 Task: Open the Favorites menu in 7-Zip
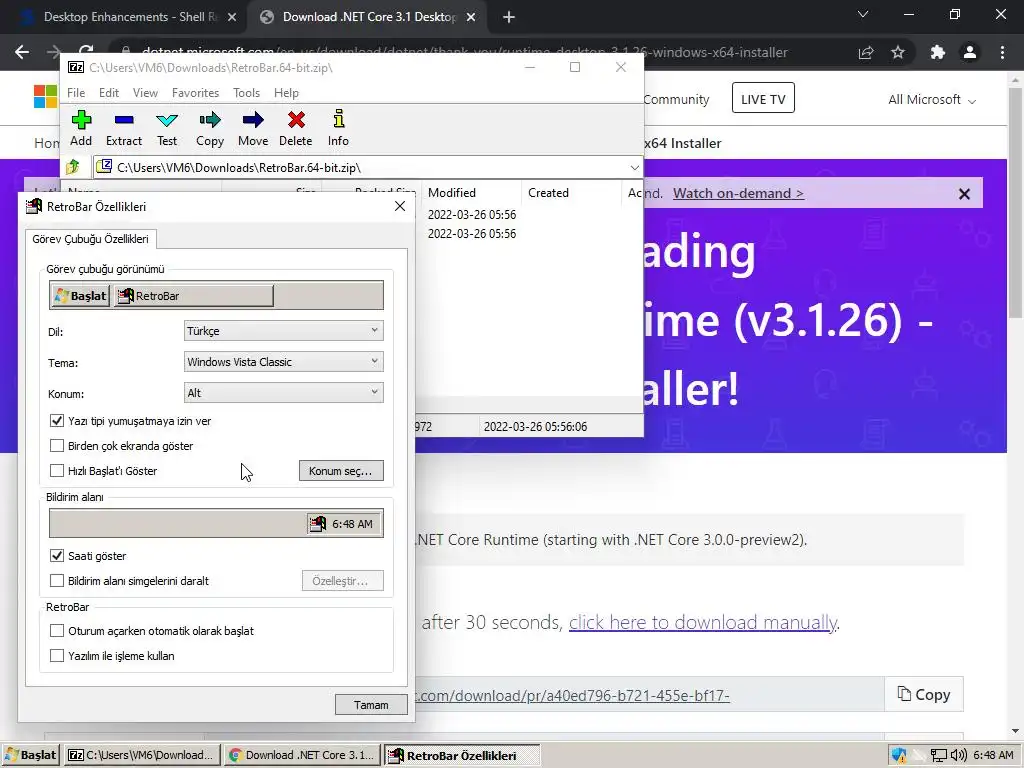(x=195, y=93)
